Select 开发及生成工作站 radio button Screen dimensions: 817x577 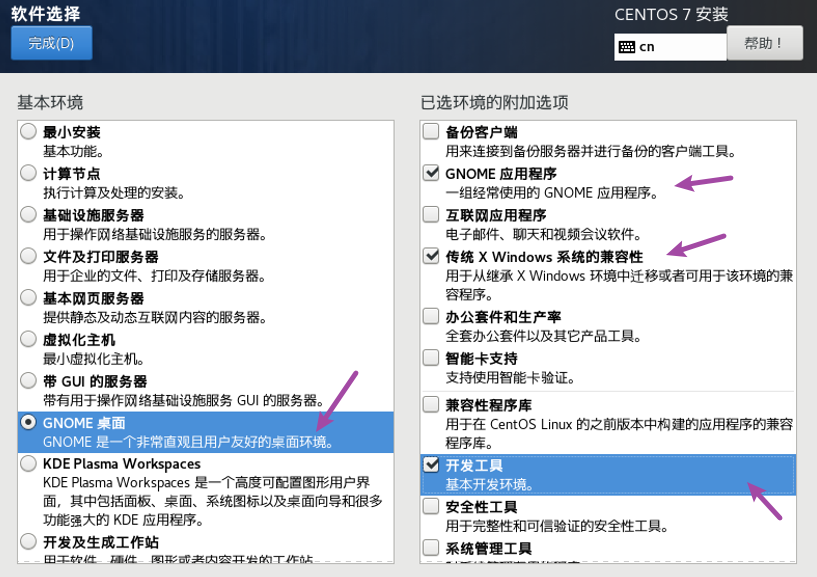coord(29,542)
